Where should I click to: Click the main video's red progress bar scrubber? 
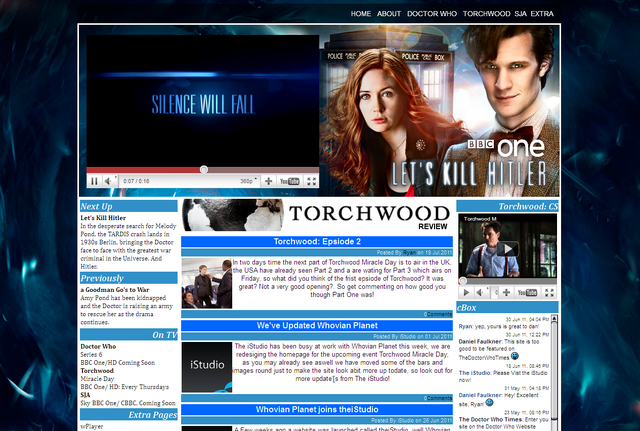click(204, 169)
